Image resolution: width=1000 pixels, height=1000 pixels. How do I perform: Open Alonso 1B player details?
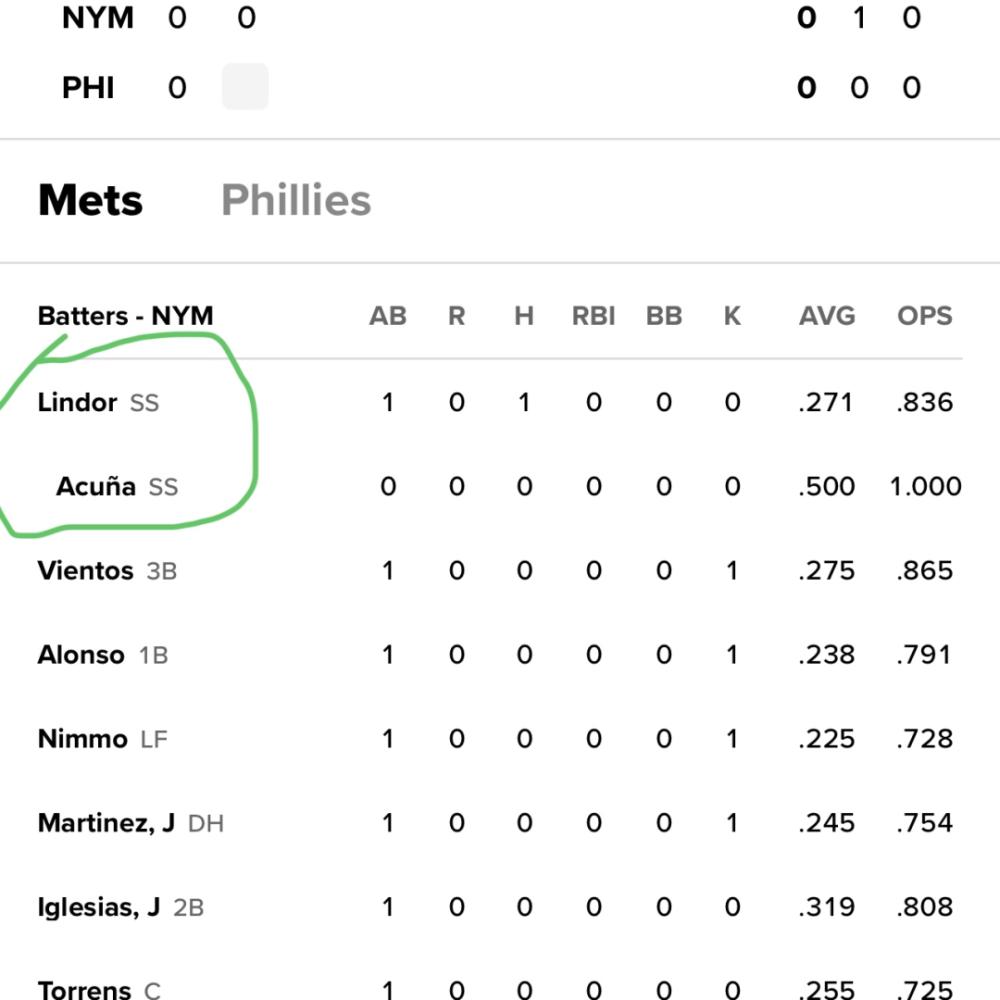[103, 655]
